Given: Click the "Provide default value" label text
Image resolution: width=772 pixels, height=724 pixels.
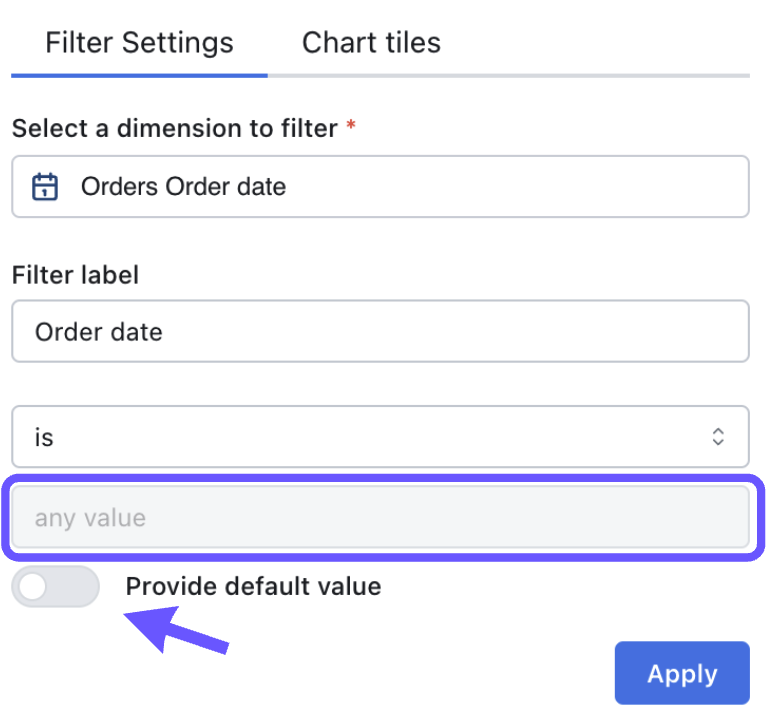Looking at the screenshot, I should 253,587.
